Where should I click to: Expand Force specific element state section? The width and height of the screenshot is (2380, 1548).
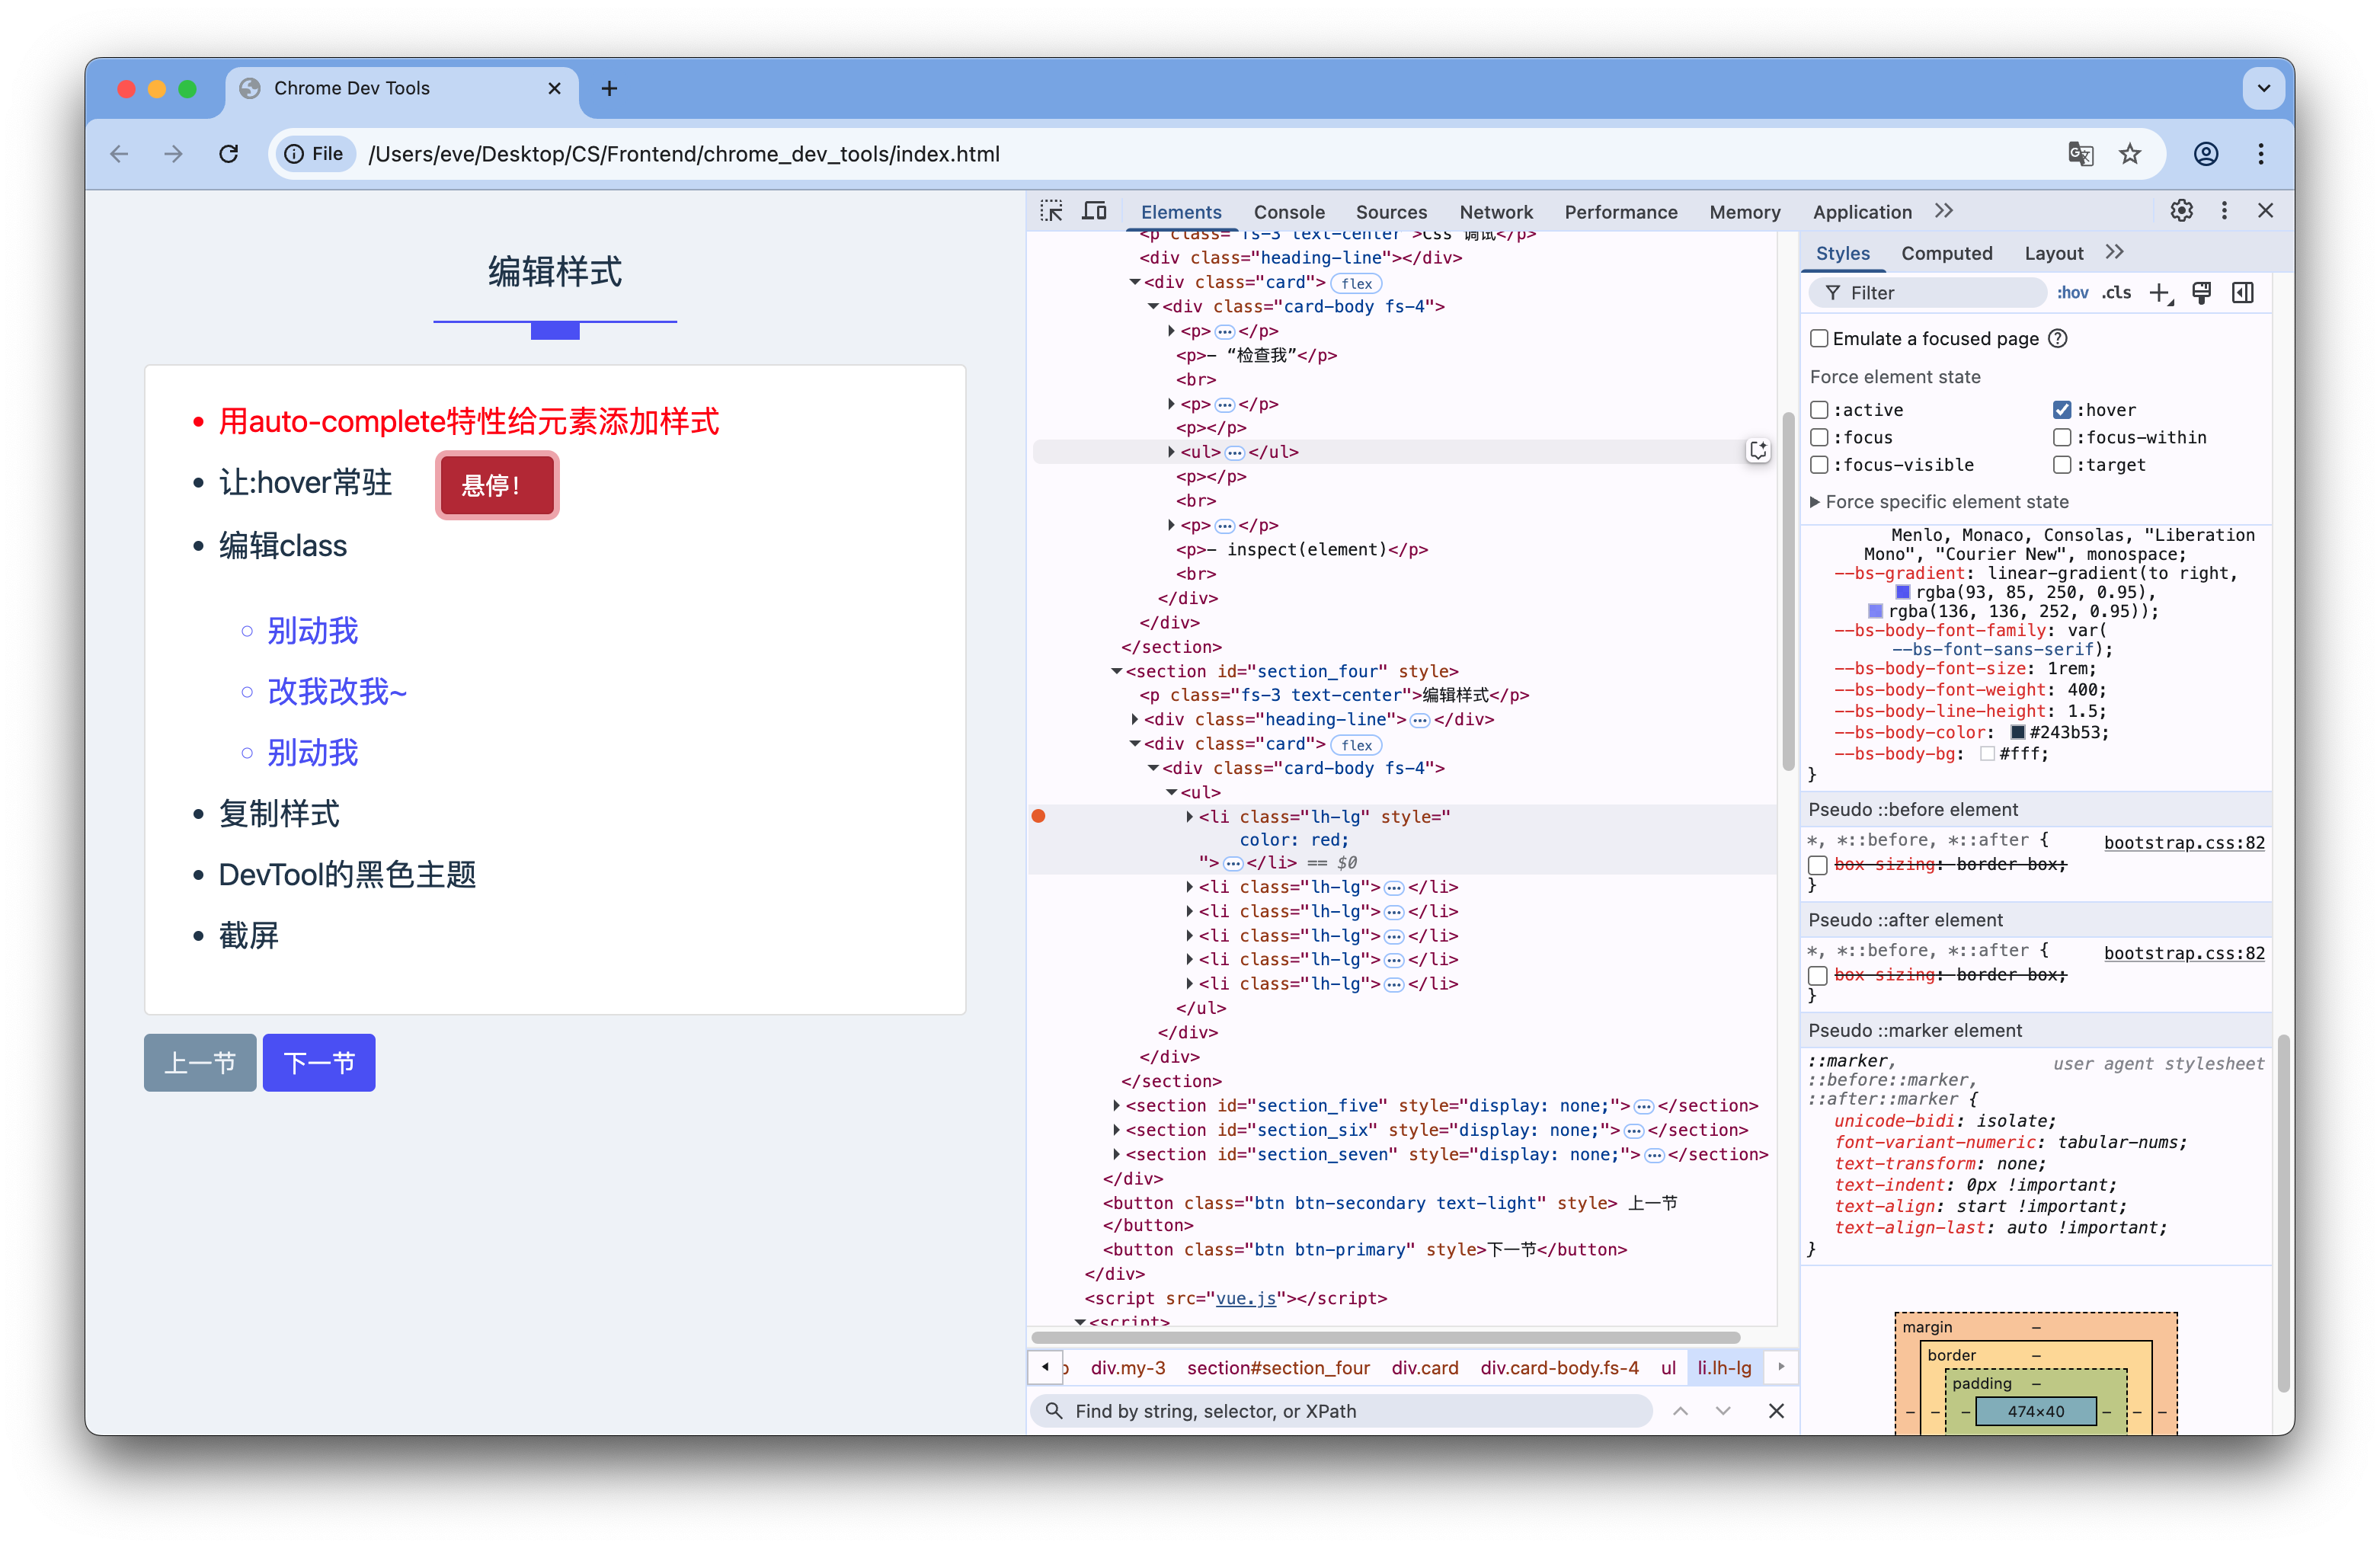(x=1815, y=502)
